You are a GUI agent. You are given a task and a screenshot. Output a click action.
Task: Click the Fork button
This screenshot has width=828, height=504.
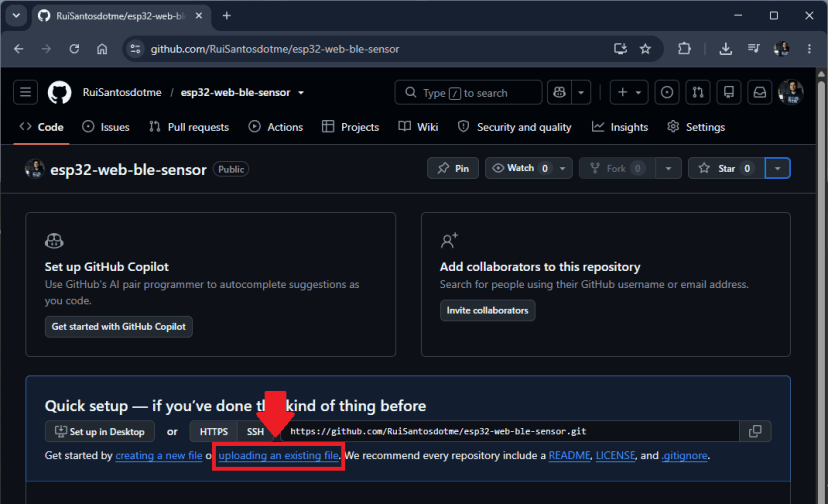[617, 169]
